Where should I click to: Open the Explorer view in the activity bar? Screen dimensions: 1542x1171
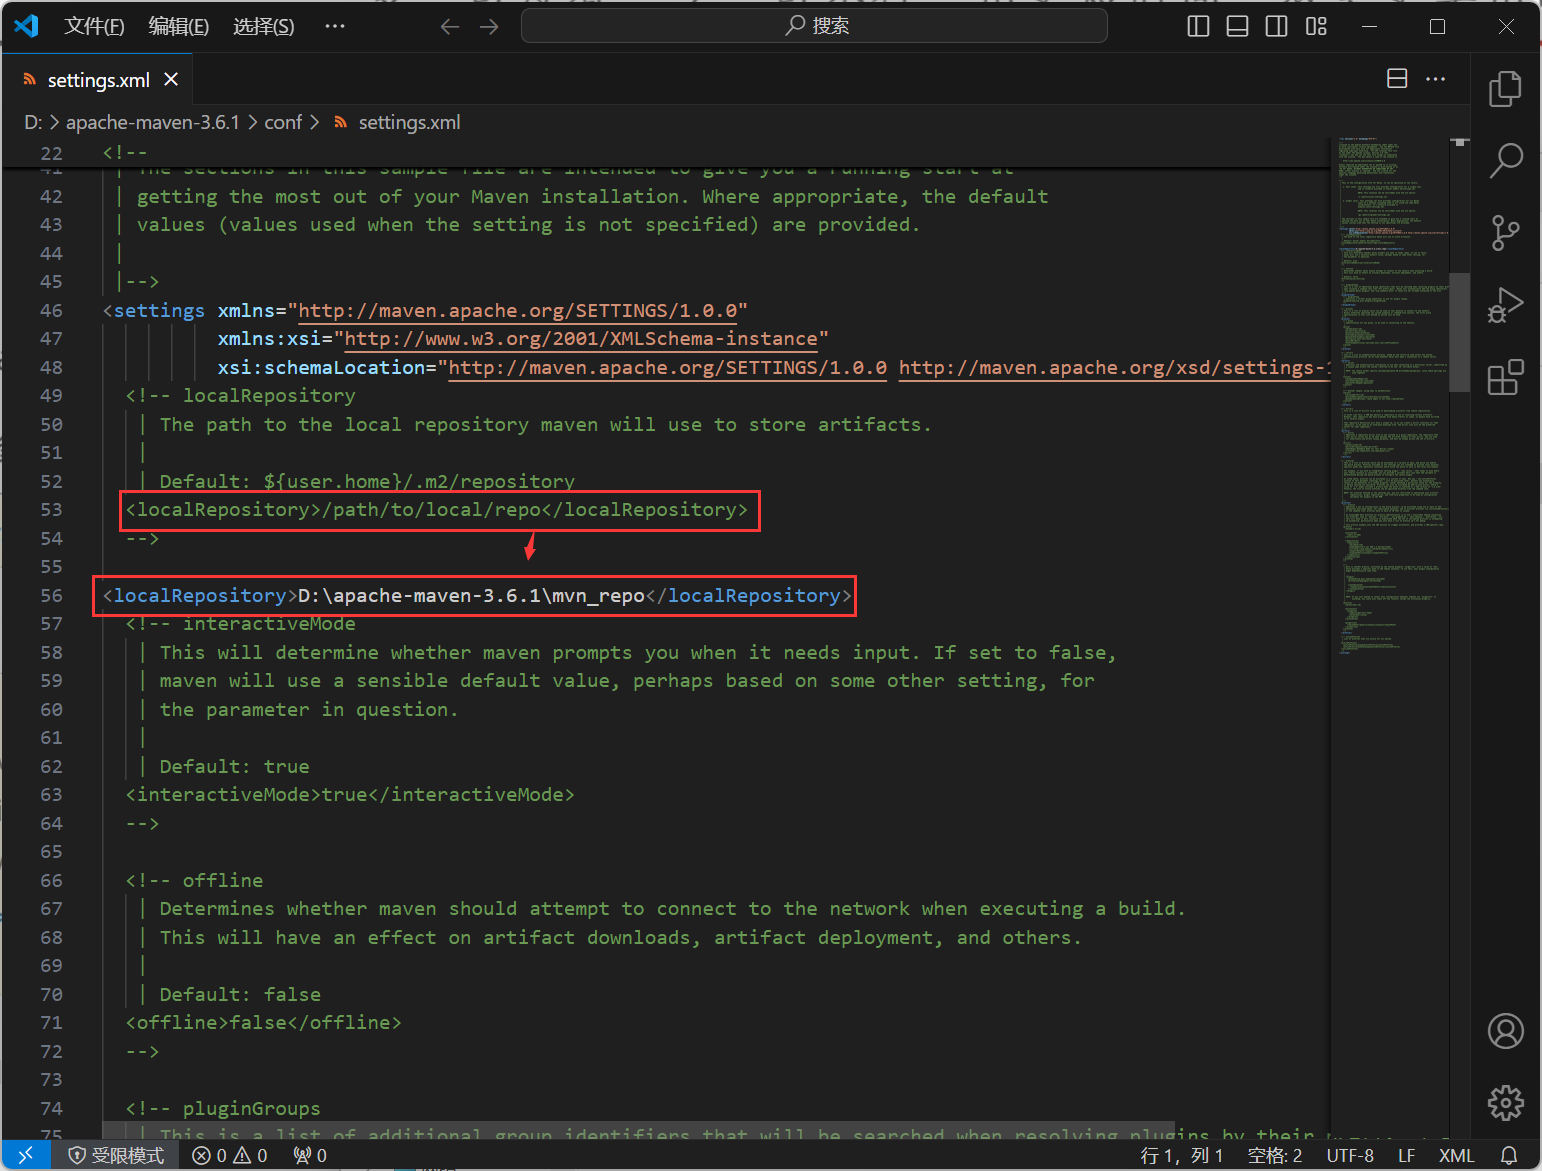(x=1505, y=89)
